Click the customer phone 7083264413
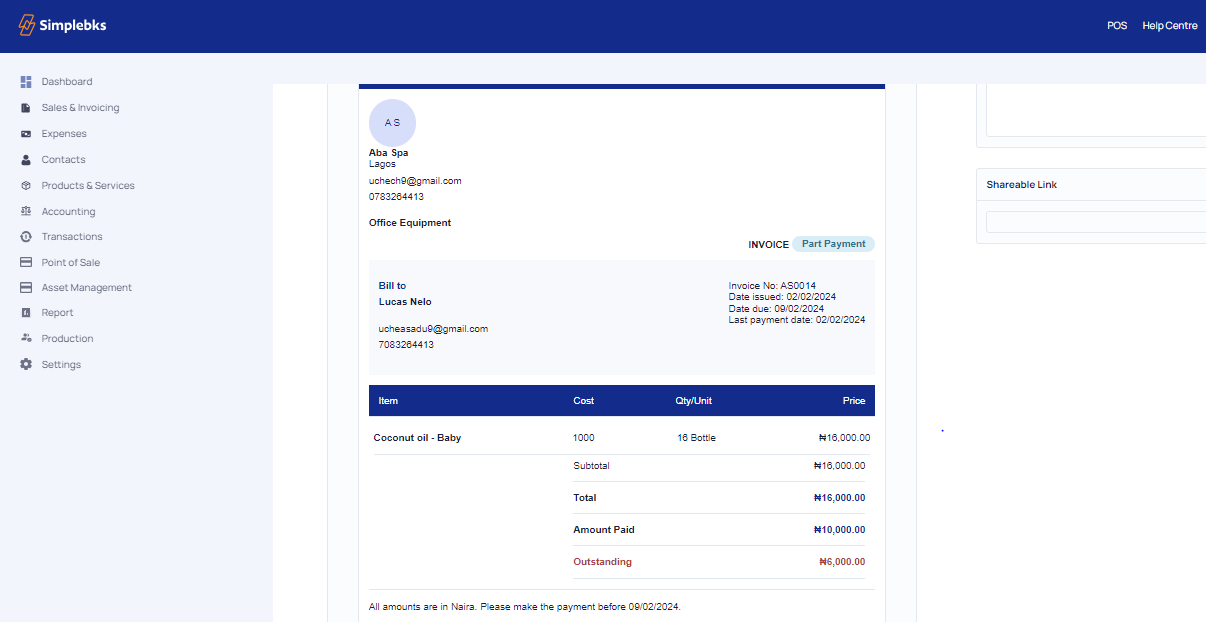 point(406,345)
